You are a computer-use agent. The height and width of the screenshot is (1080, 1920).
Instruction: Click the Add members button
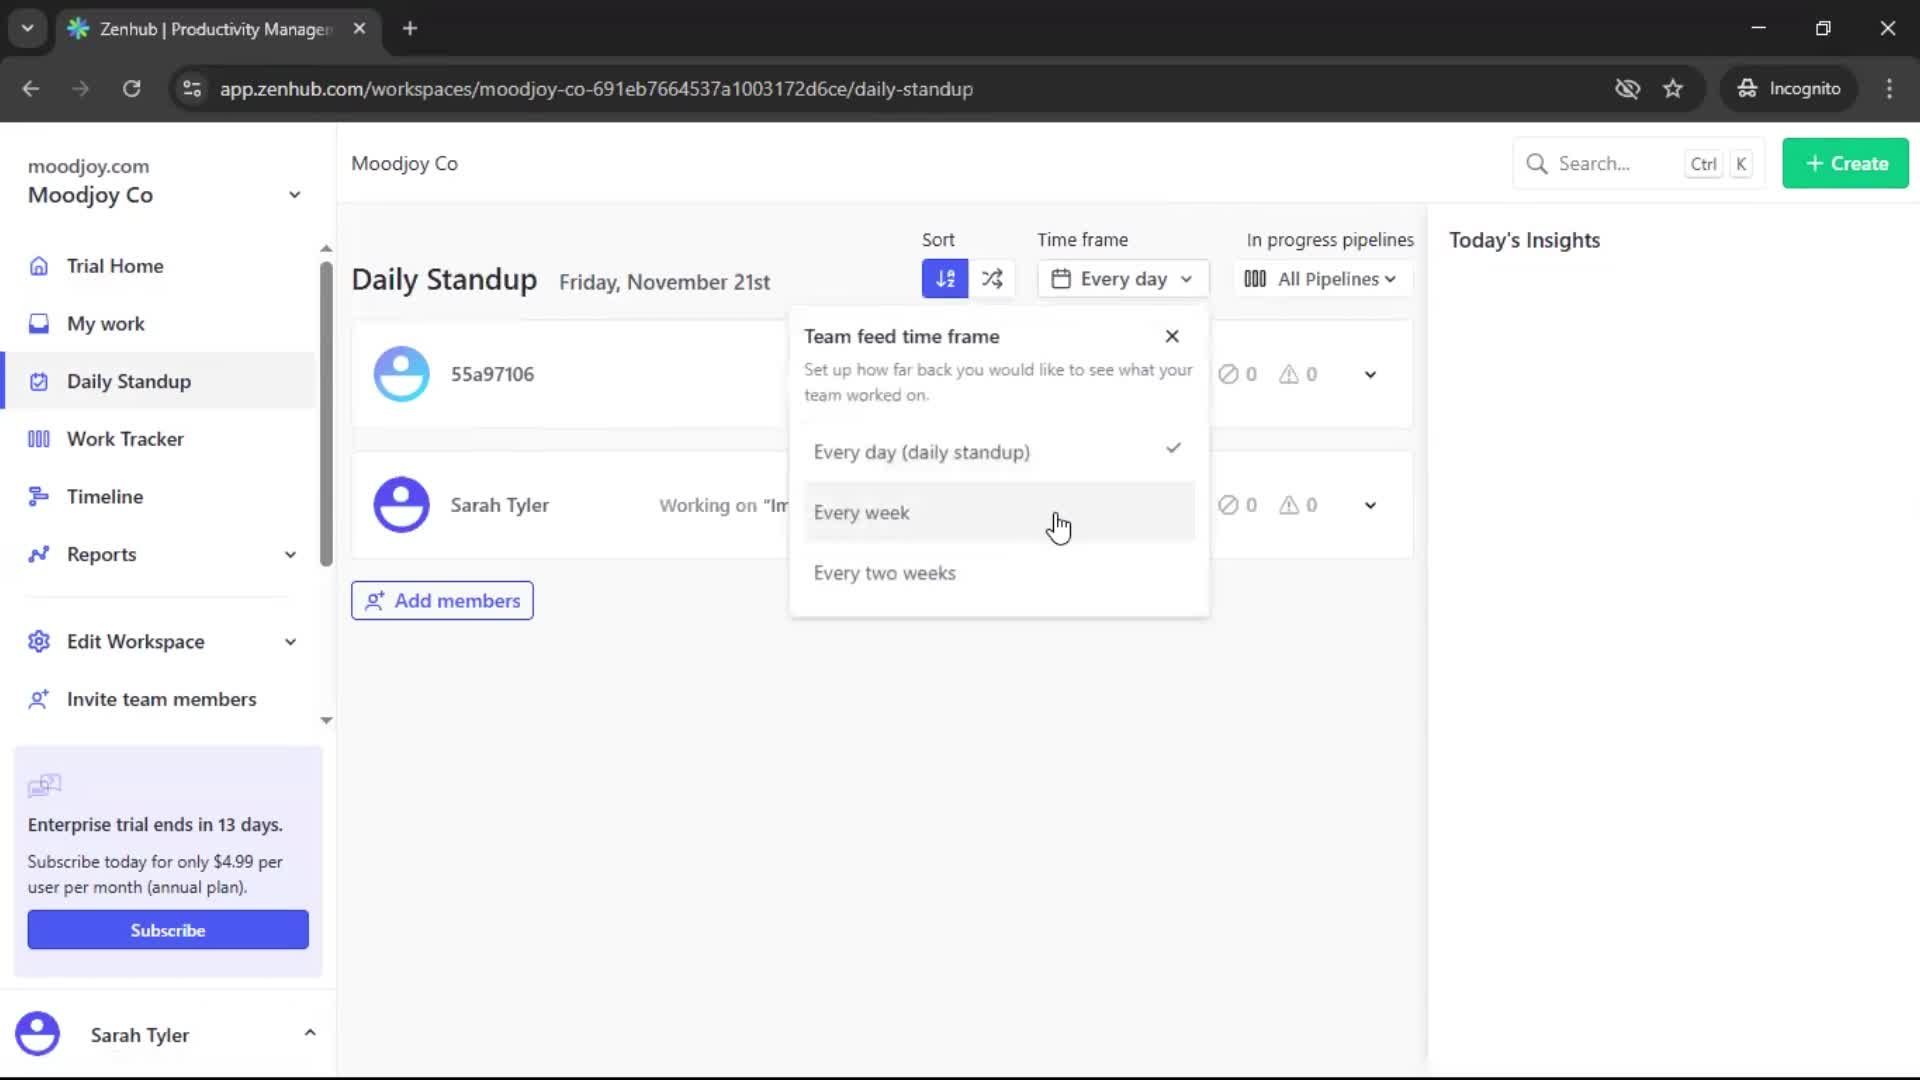click(442, 600)
